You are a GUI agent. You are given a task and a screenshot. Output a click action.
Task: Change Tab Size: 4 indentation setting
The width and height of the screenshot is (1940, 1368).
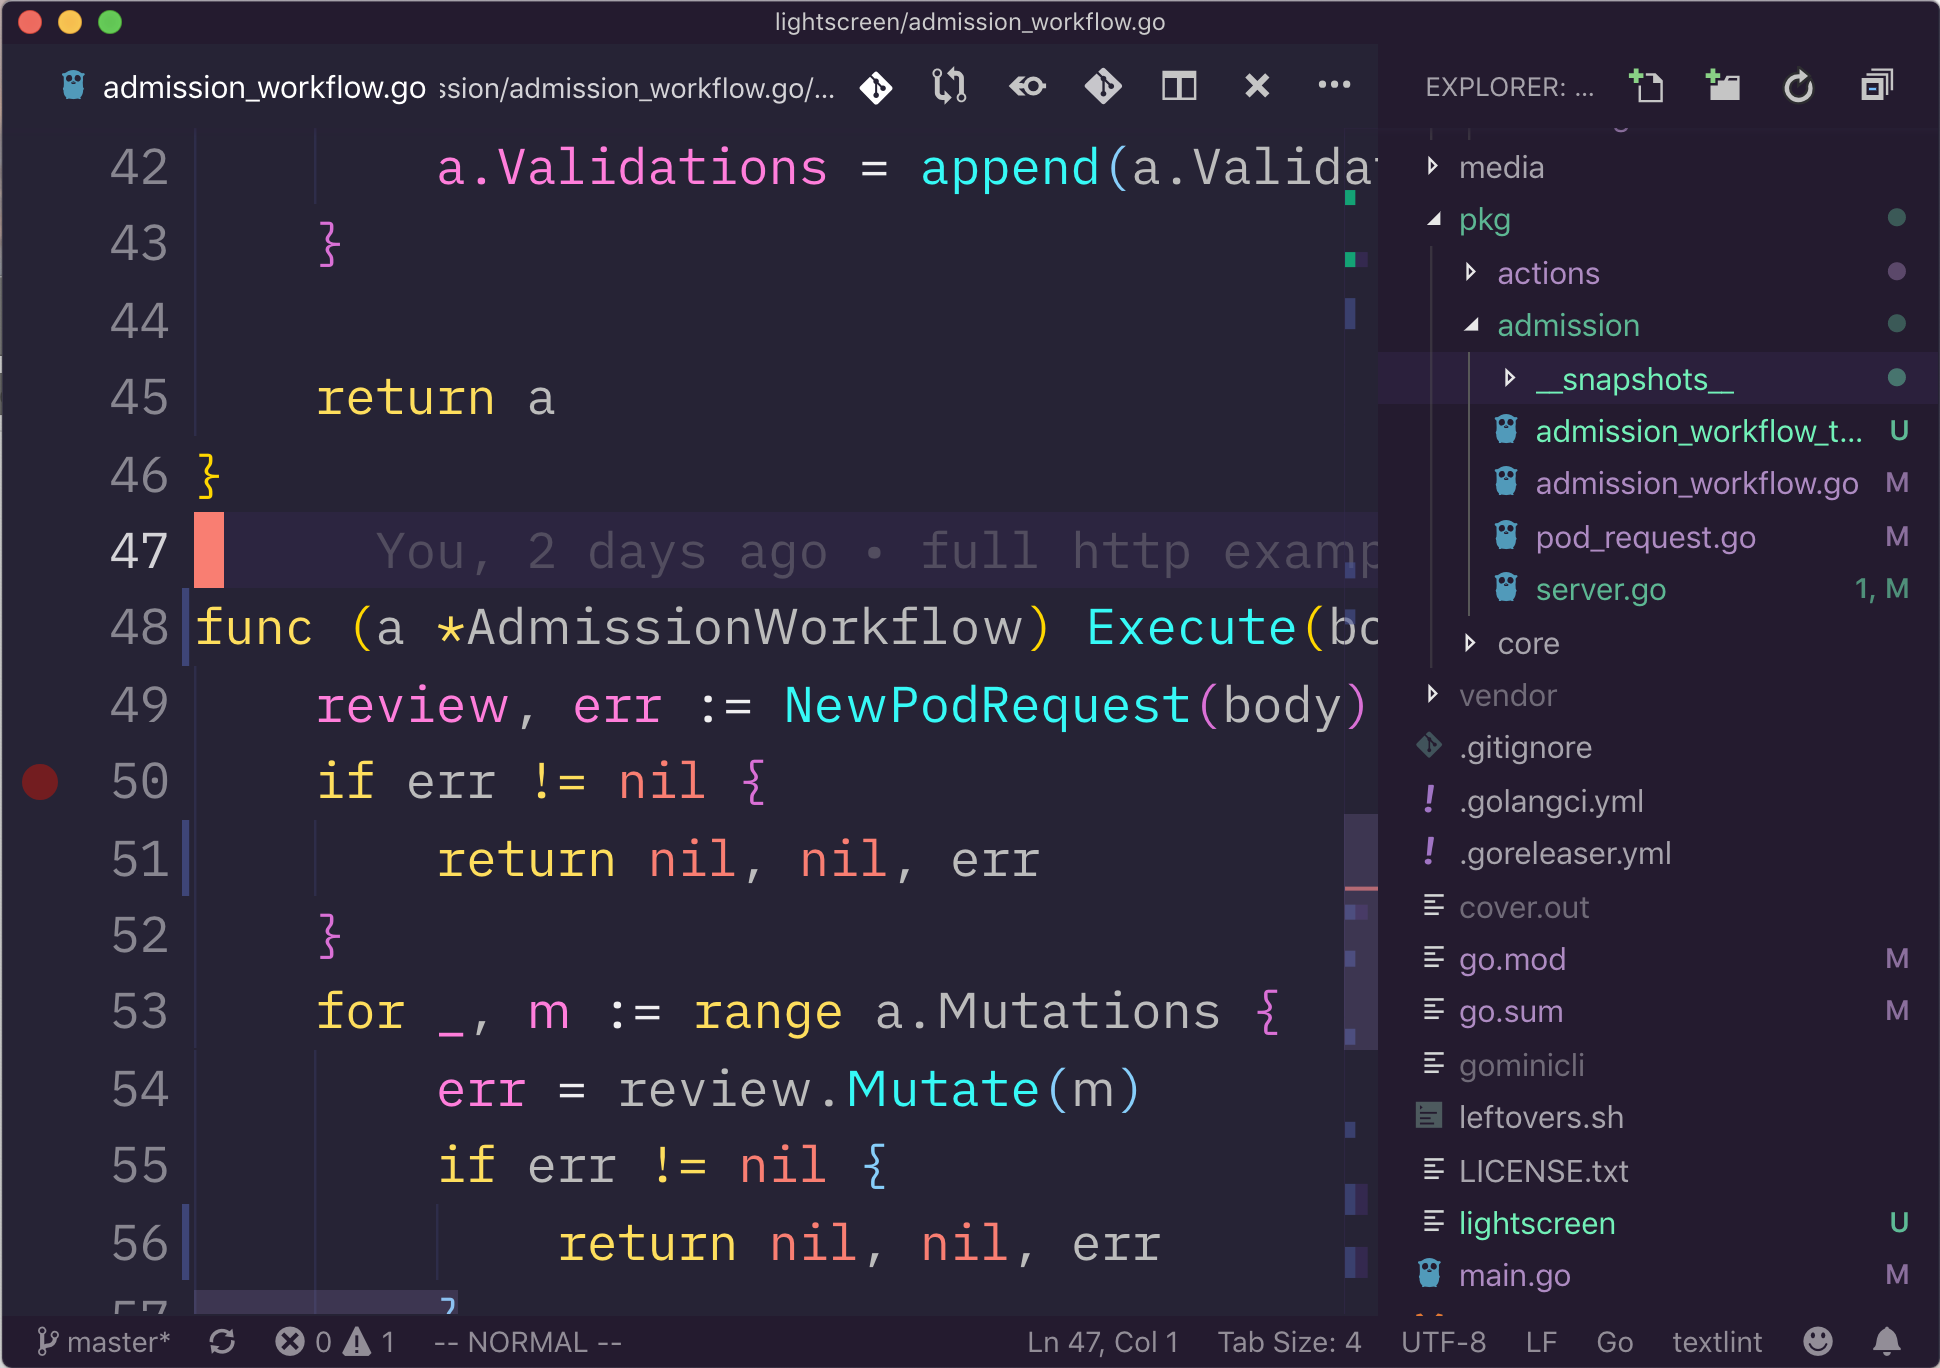click(1288, 1342)
